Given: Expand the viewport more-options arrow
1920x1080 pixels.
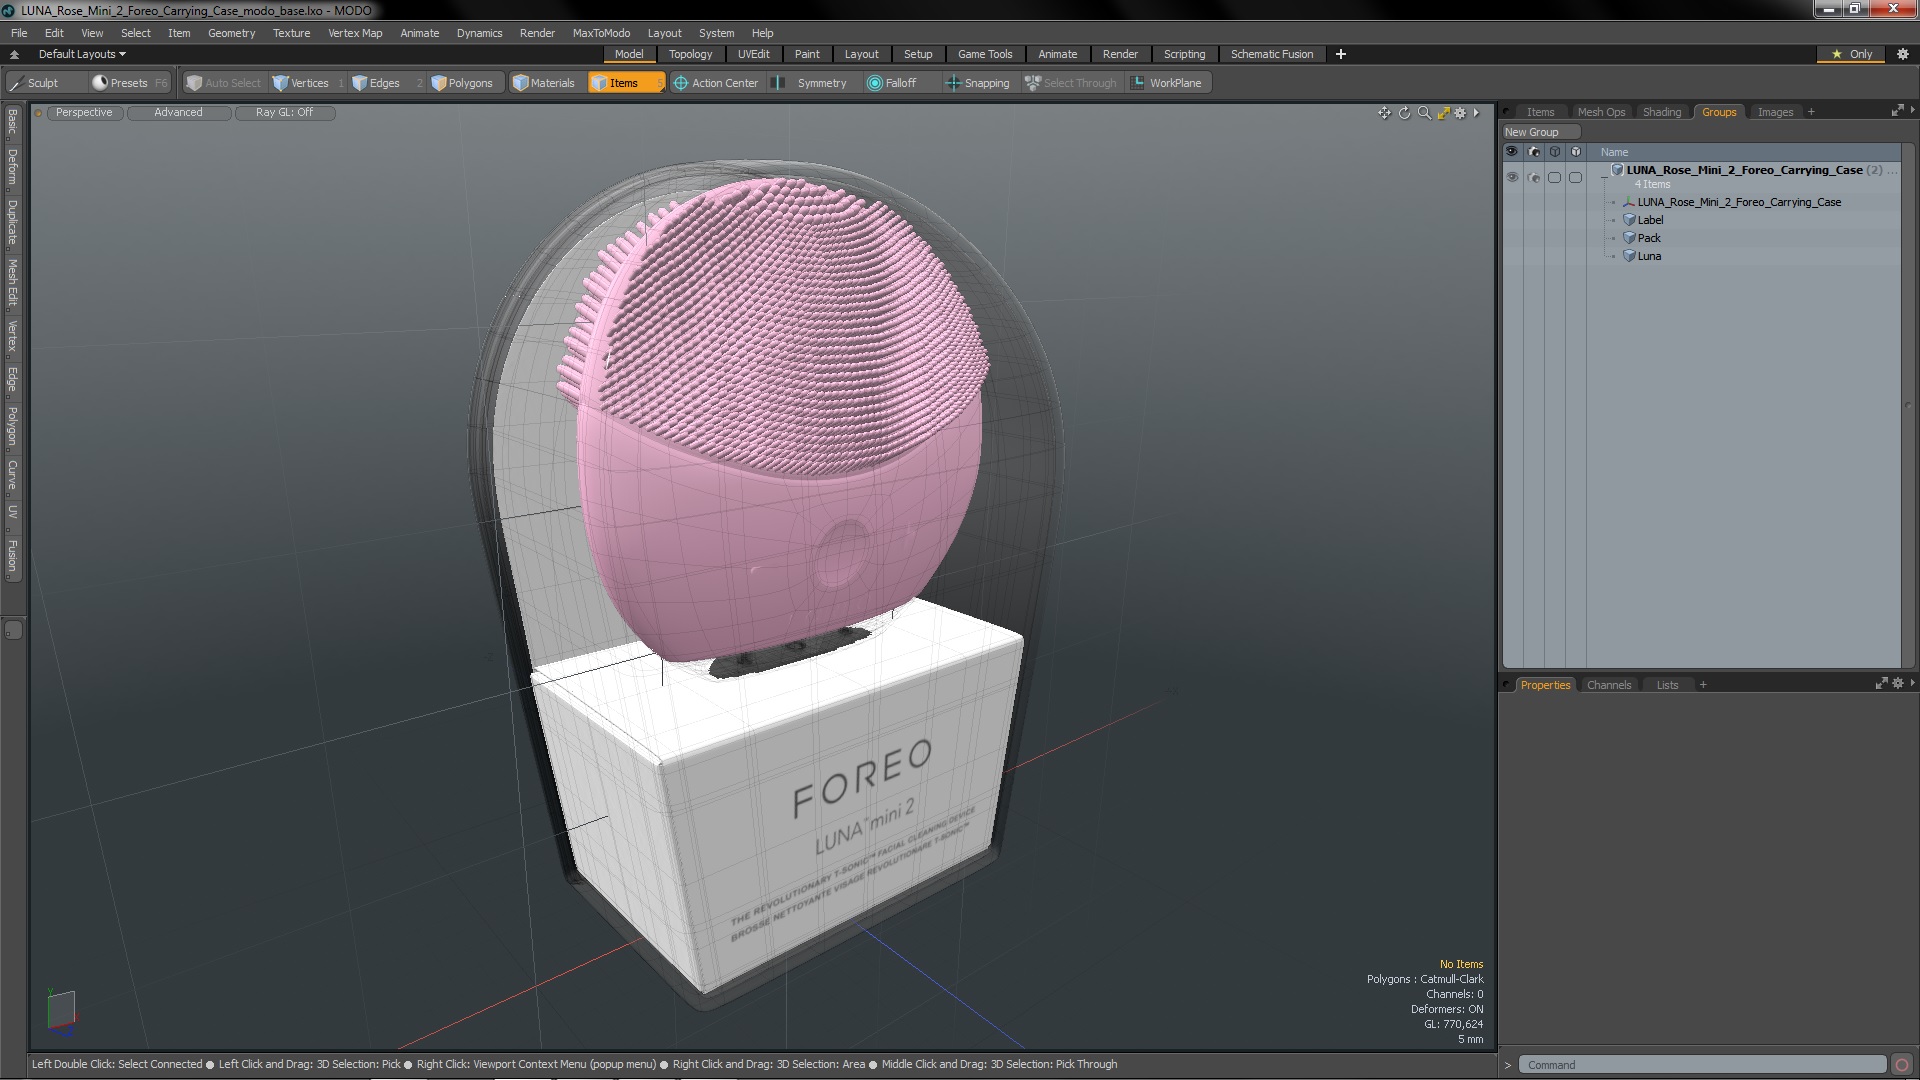Looking at the screenshot, I should pyautogui.click(x=1476, y=113).
